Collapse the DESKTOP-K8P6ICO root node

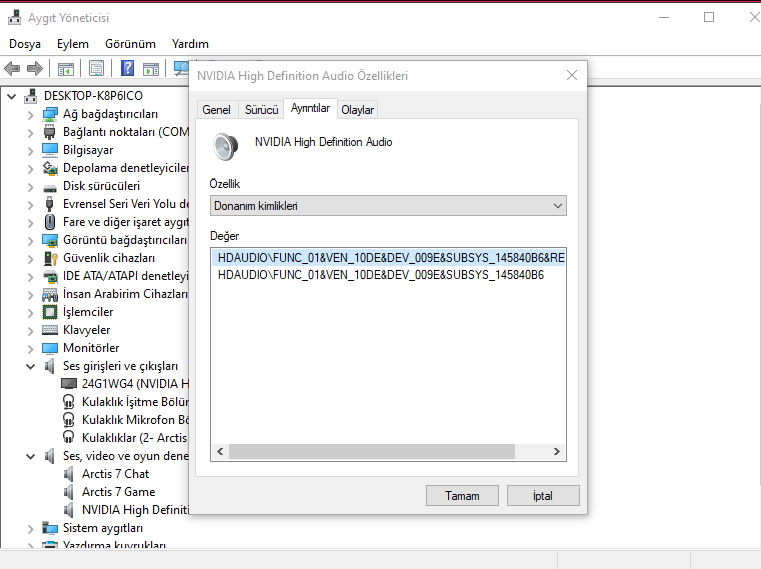tap(12, 96)
